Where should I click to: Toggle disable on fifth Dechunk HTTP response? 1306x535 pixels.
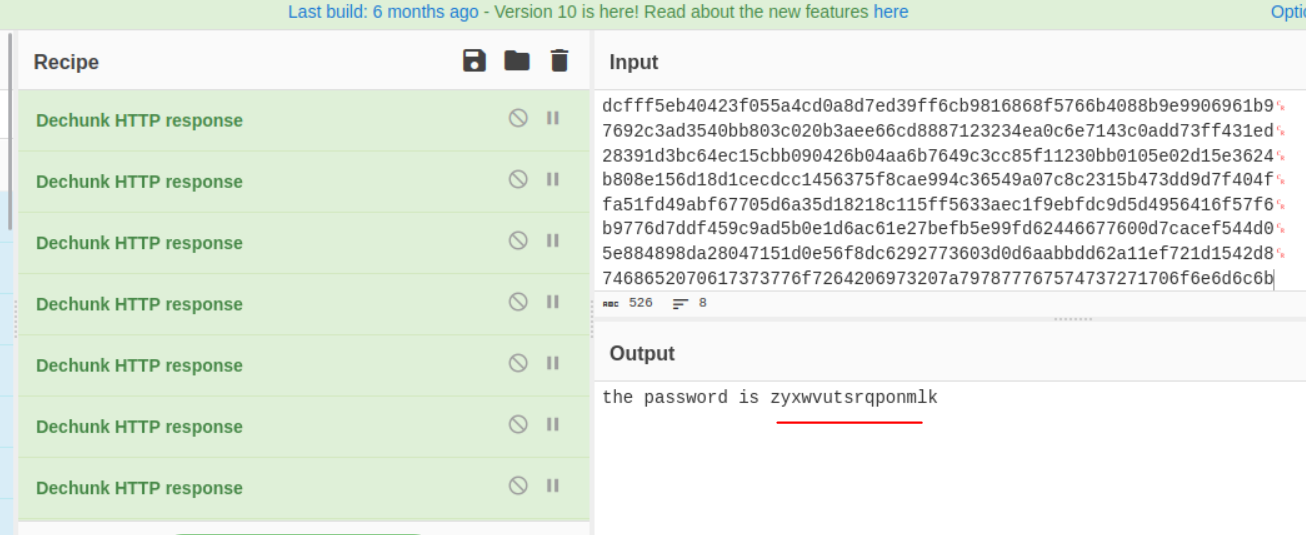click(518, 363)
